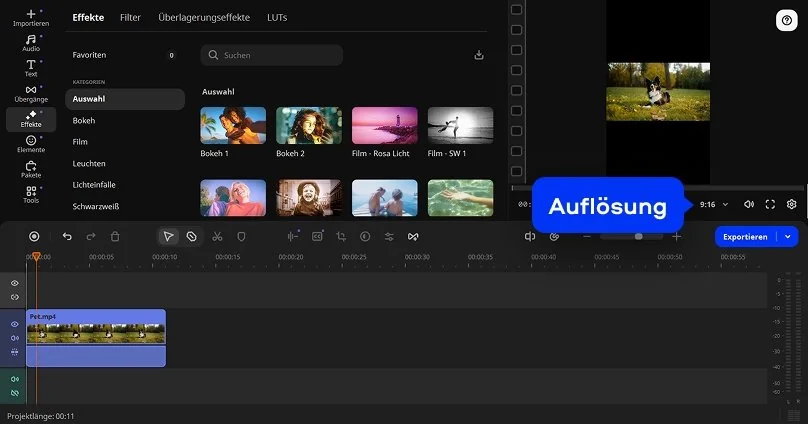The height and width of the screenshot is (424, 808).
Task: Hide the Pet.mp4 video track
Action: click(15, 325)
